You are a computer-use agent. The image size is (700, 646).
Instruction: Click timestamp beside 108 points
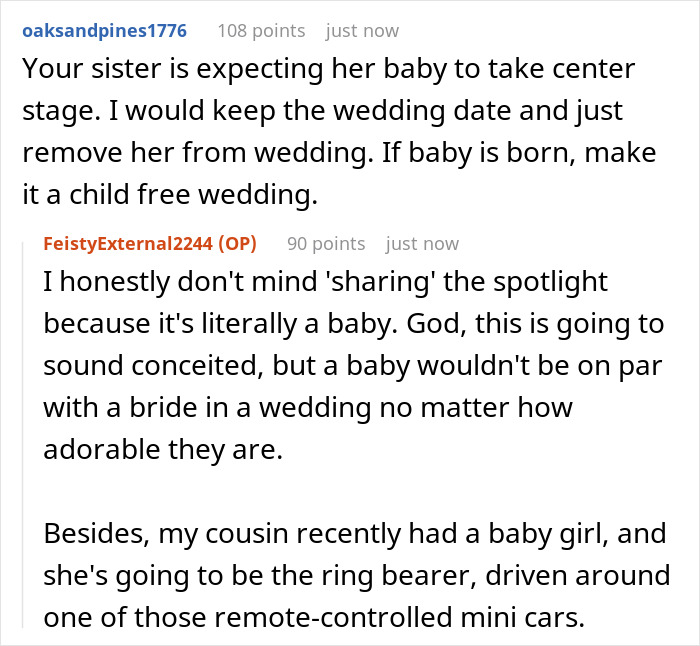tap(362, 30)
